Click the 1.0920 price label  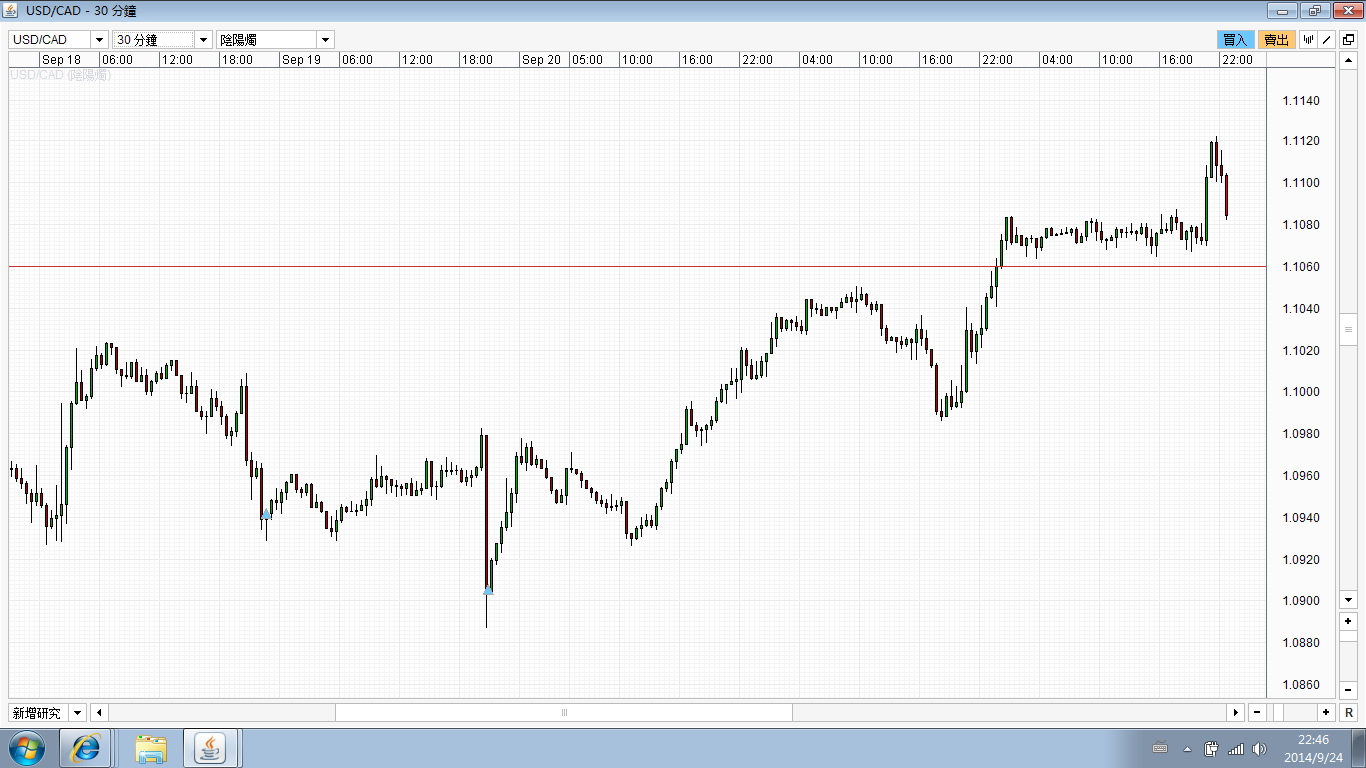point(1301,560)
